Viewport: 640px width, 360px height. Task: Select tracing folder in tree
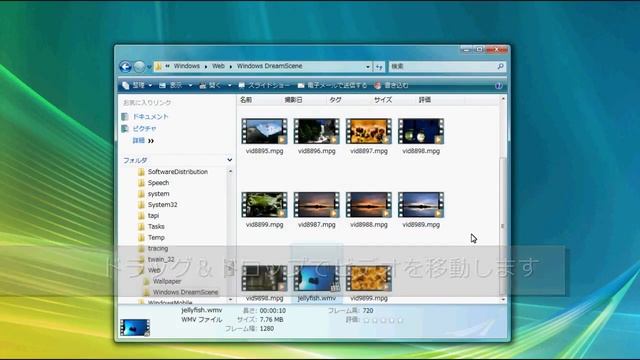[x=158, y=249]
